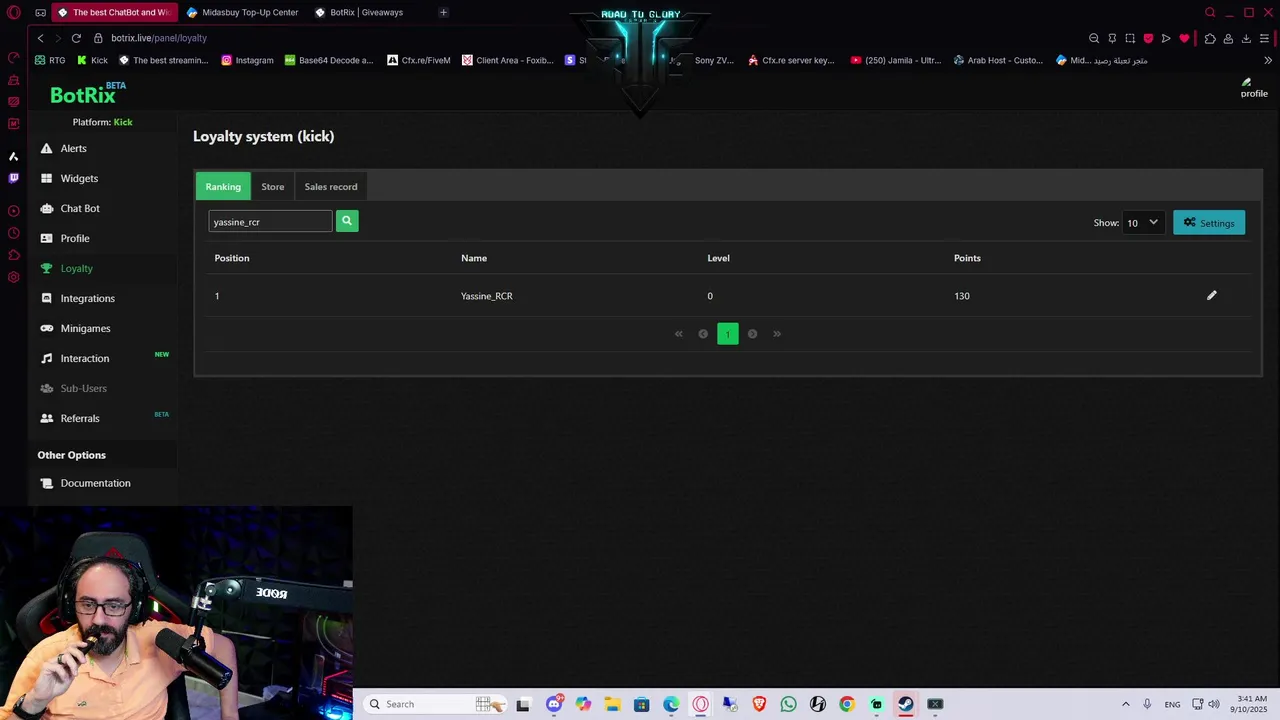Open Google Chrome from the taskbar
The width and height of the screenshot is (1280, 720).
click(847, 704)
